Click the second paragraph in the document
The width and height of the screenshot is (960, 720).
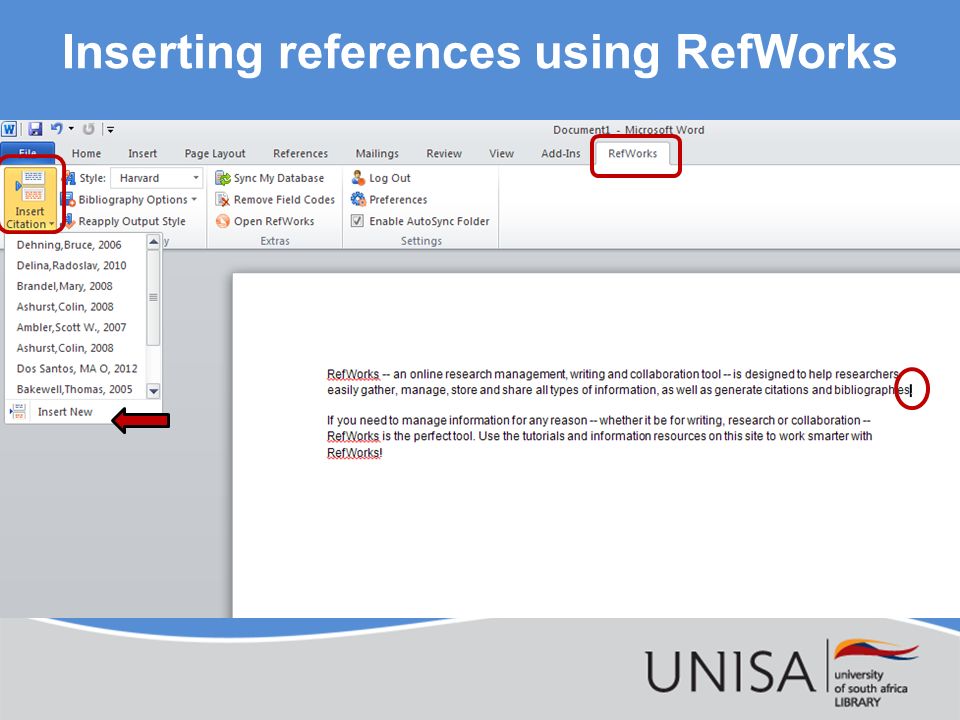coord(599,437)
